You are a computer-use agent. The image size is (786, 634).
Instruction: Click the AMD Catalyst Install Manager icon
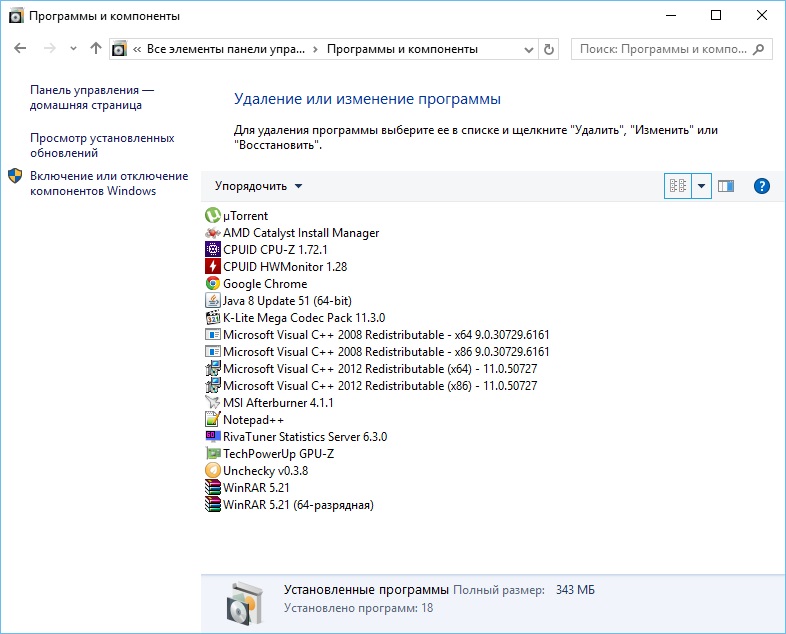point(213,233)
